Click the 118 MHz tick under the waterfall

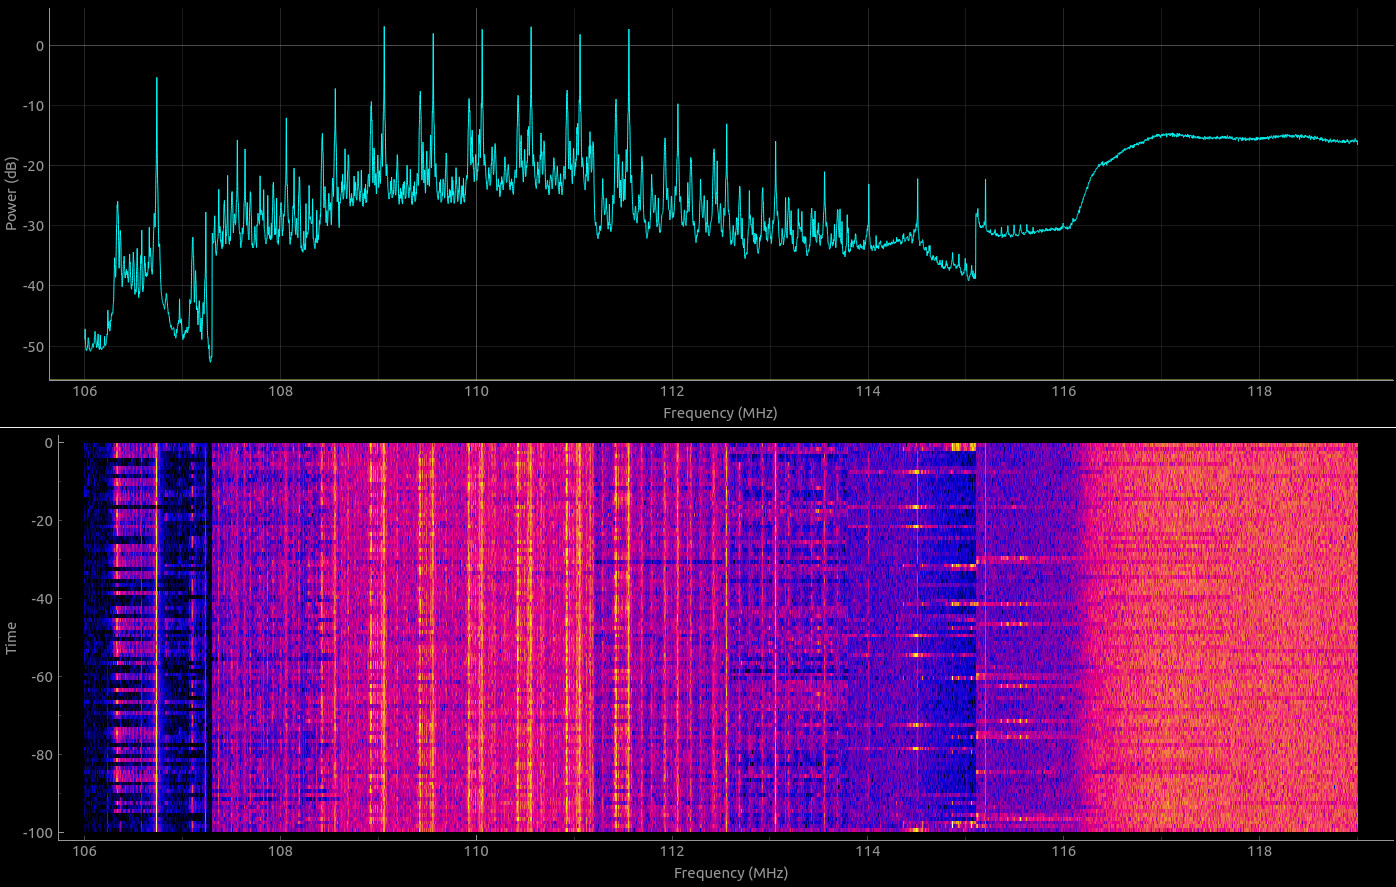pyautogui.click(x=1260, y=852)
